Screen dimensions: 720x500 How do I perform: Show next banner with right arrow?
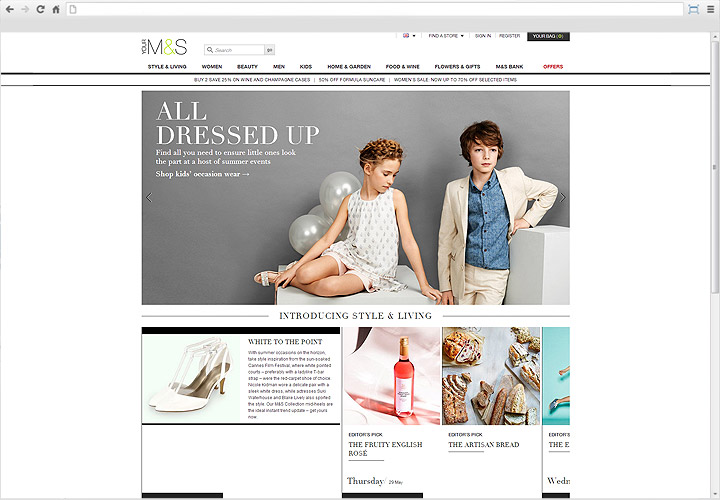[562, 197]
